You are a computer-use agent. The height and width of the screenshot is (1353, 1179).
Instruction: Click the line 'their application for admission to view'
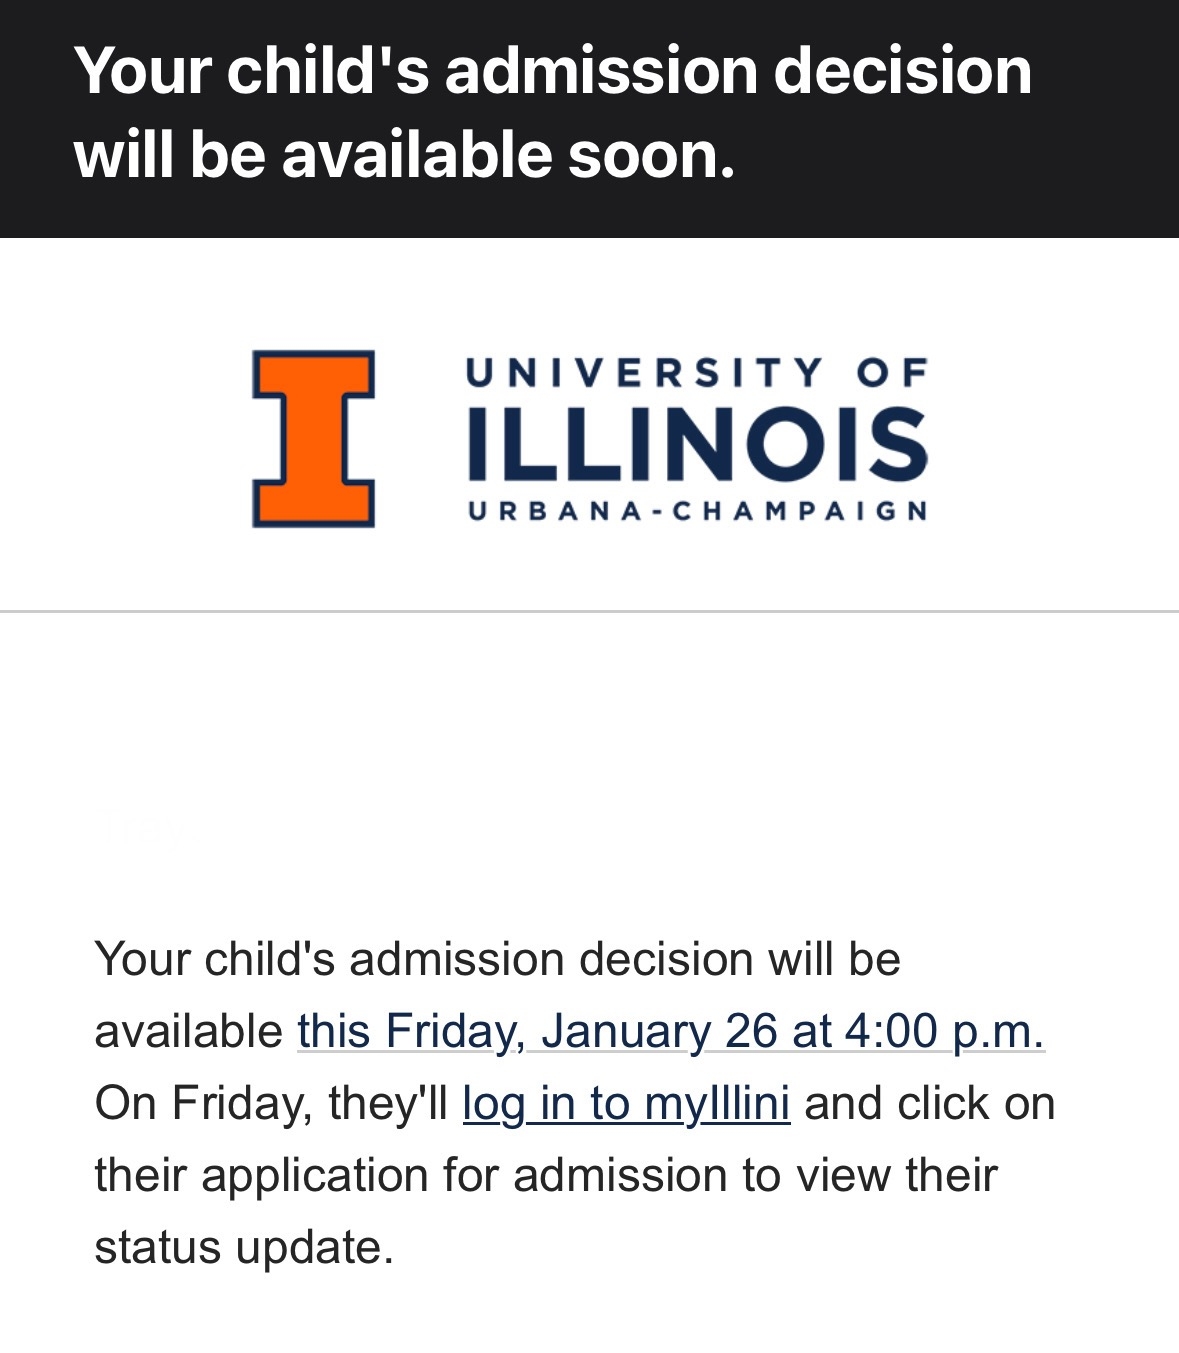[545, 1175]
